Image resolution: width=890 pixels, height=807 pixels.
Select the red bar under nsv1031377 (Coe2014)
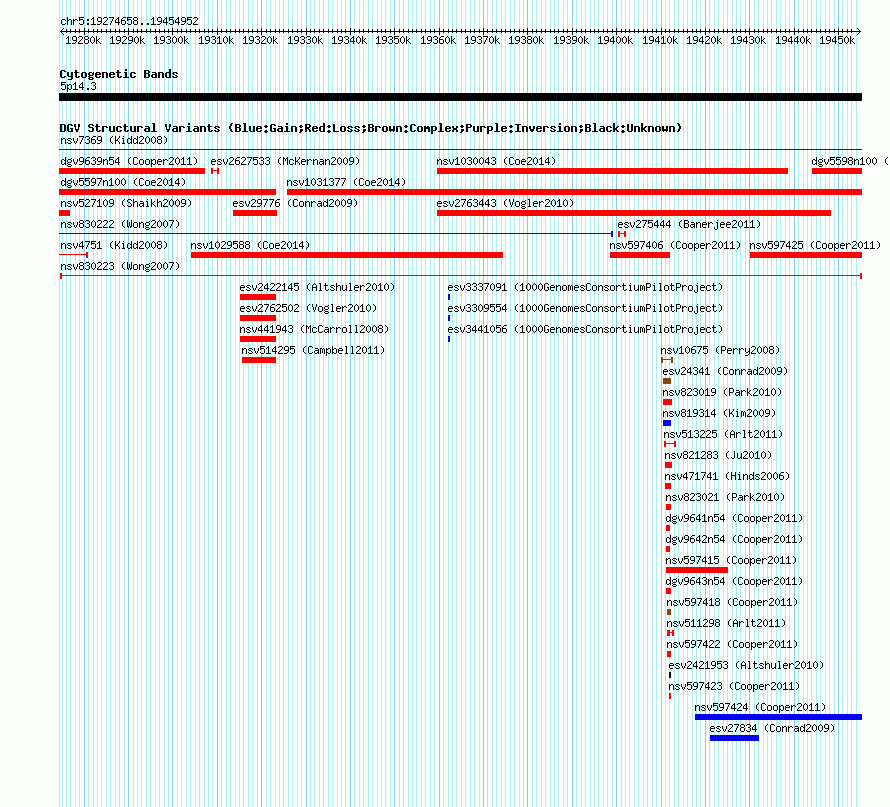click(574, 192)
